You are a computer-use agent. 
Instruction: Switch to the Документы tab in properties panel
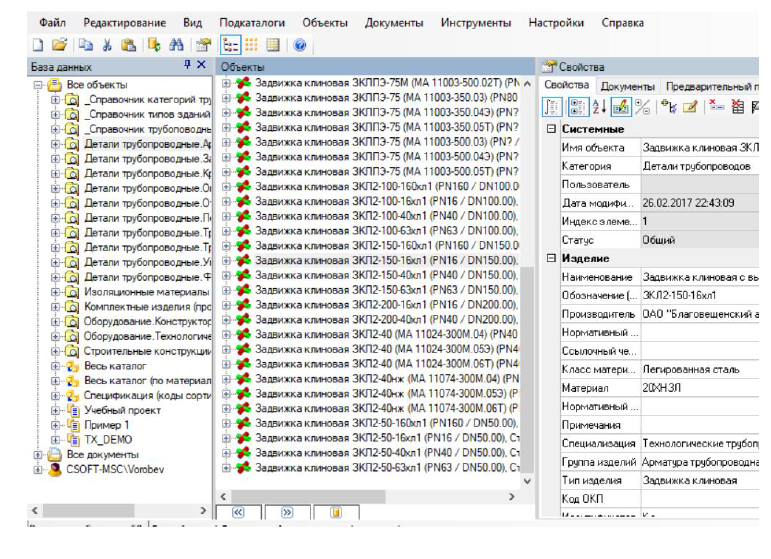coord(627,87)
